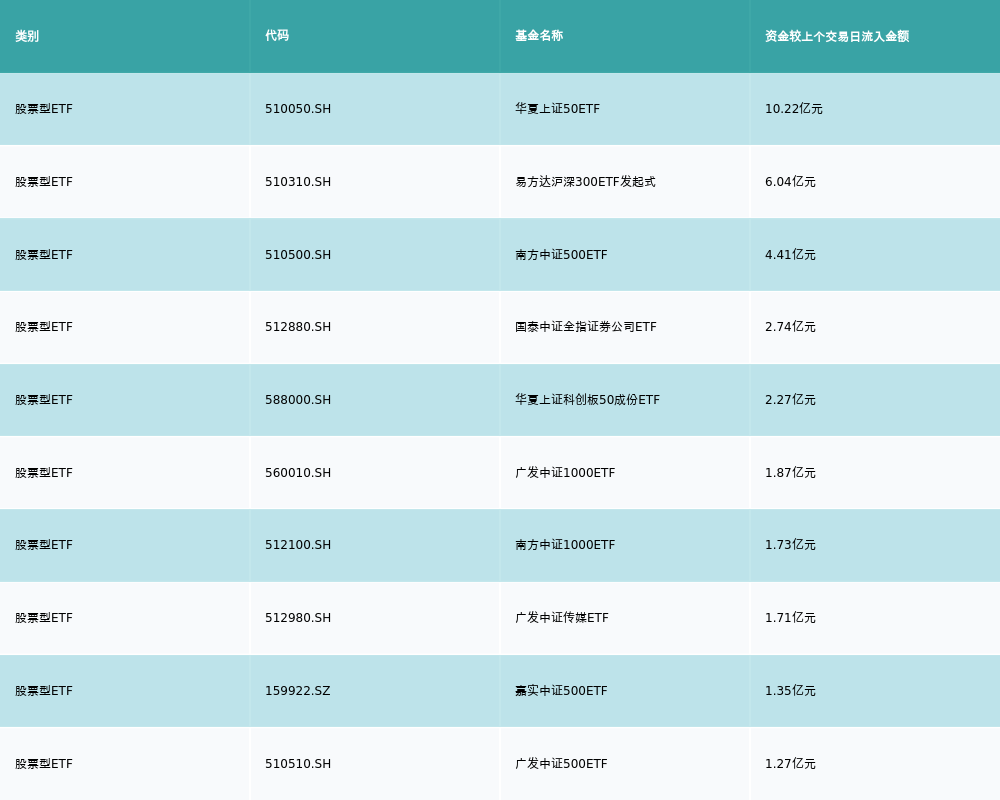Click fund code 560010.SH
1000x800 pixels.
[298, 473]
